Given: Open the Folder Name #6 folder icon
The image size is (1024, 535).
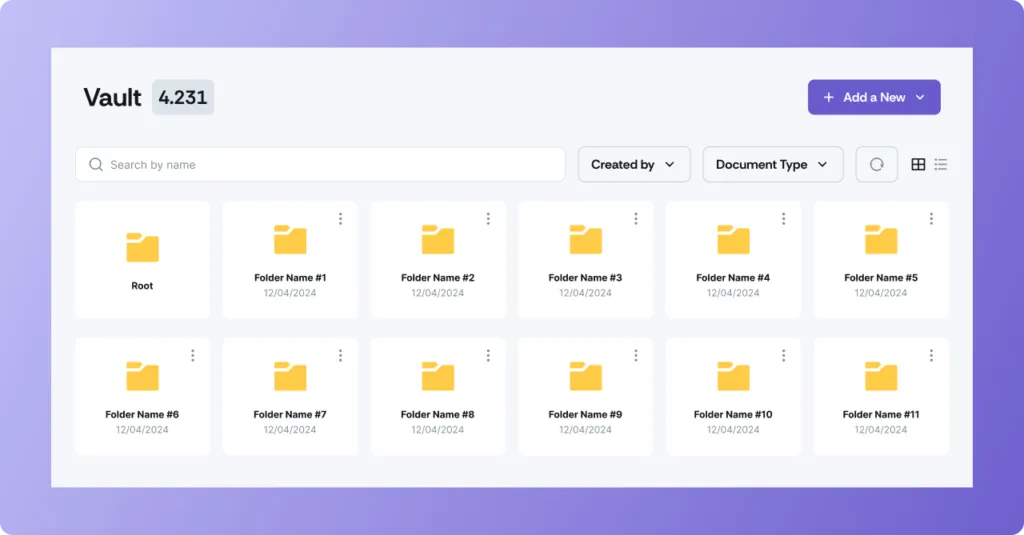Looking at the screenshot, I should click(x=142, y=376).
